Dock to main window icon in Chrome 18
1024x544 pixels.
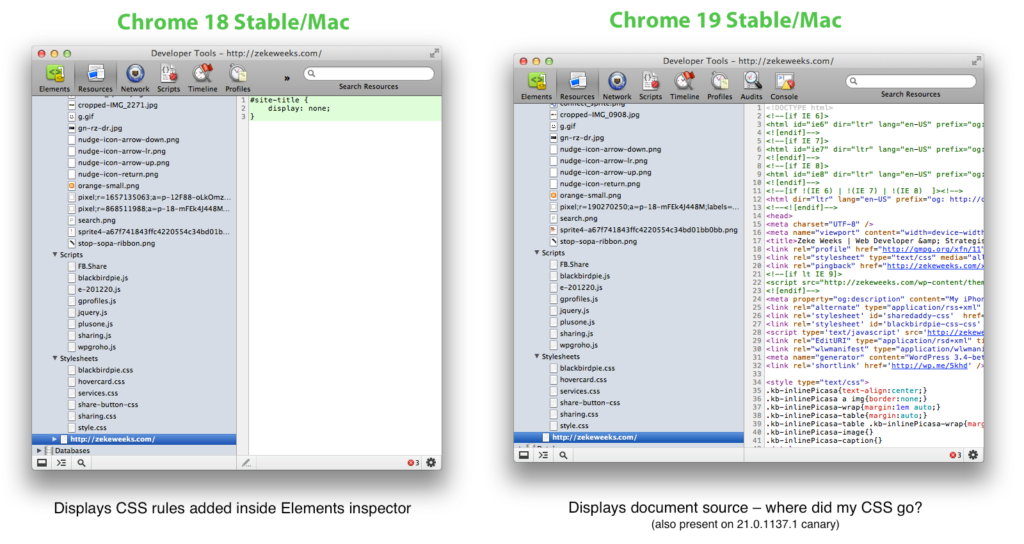(42, 463)
